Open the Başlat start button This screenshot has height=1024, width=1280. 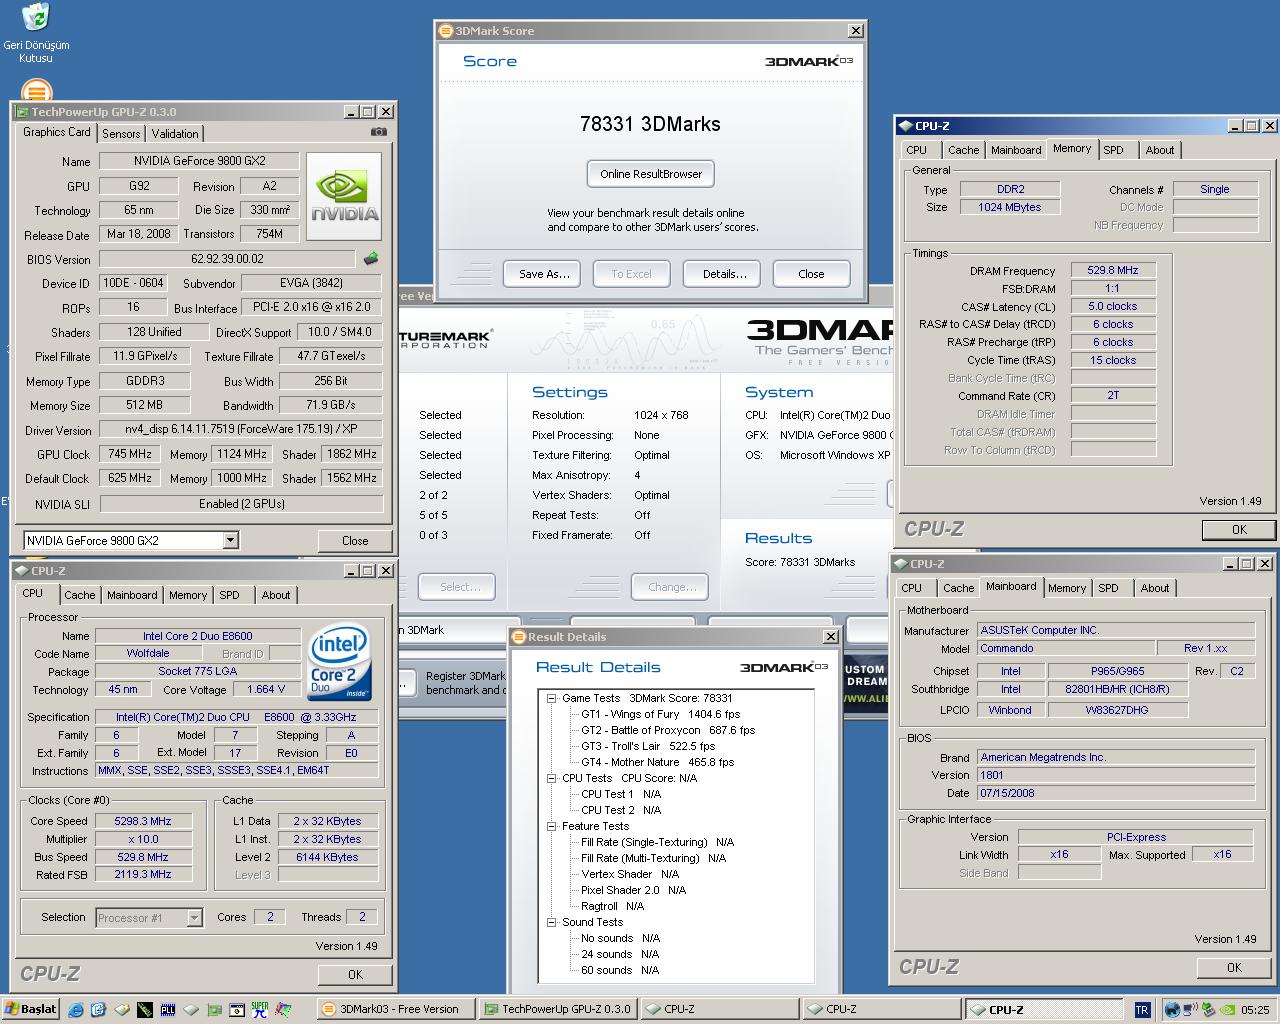[x=31, y=1009]
